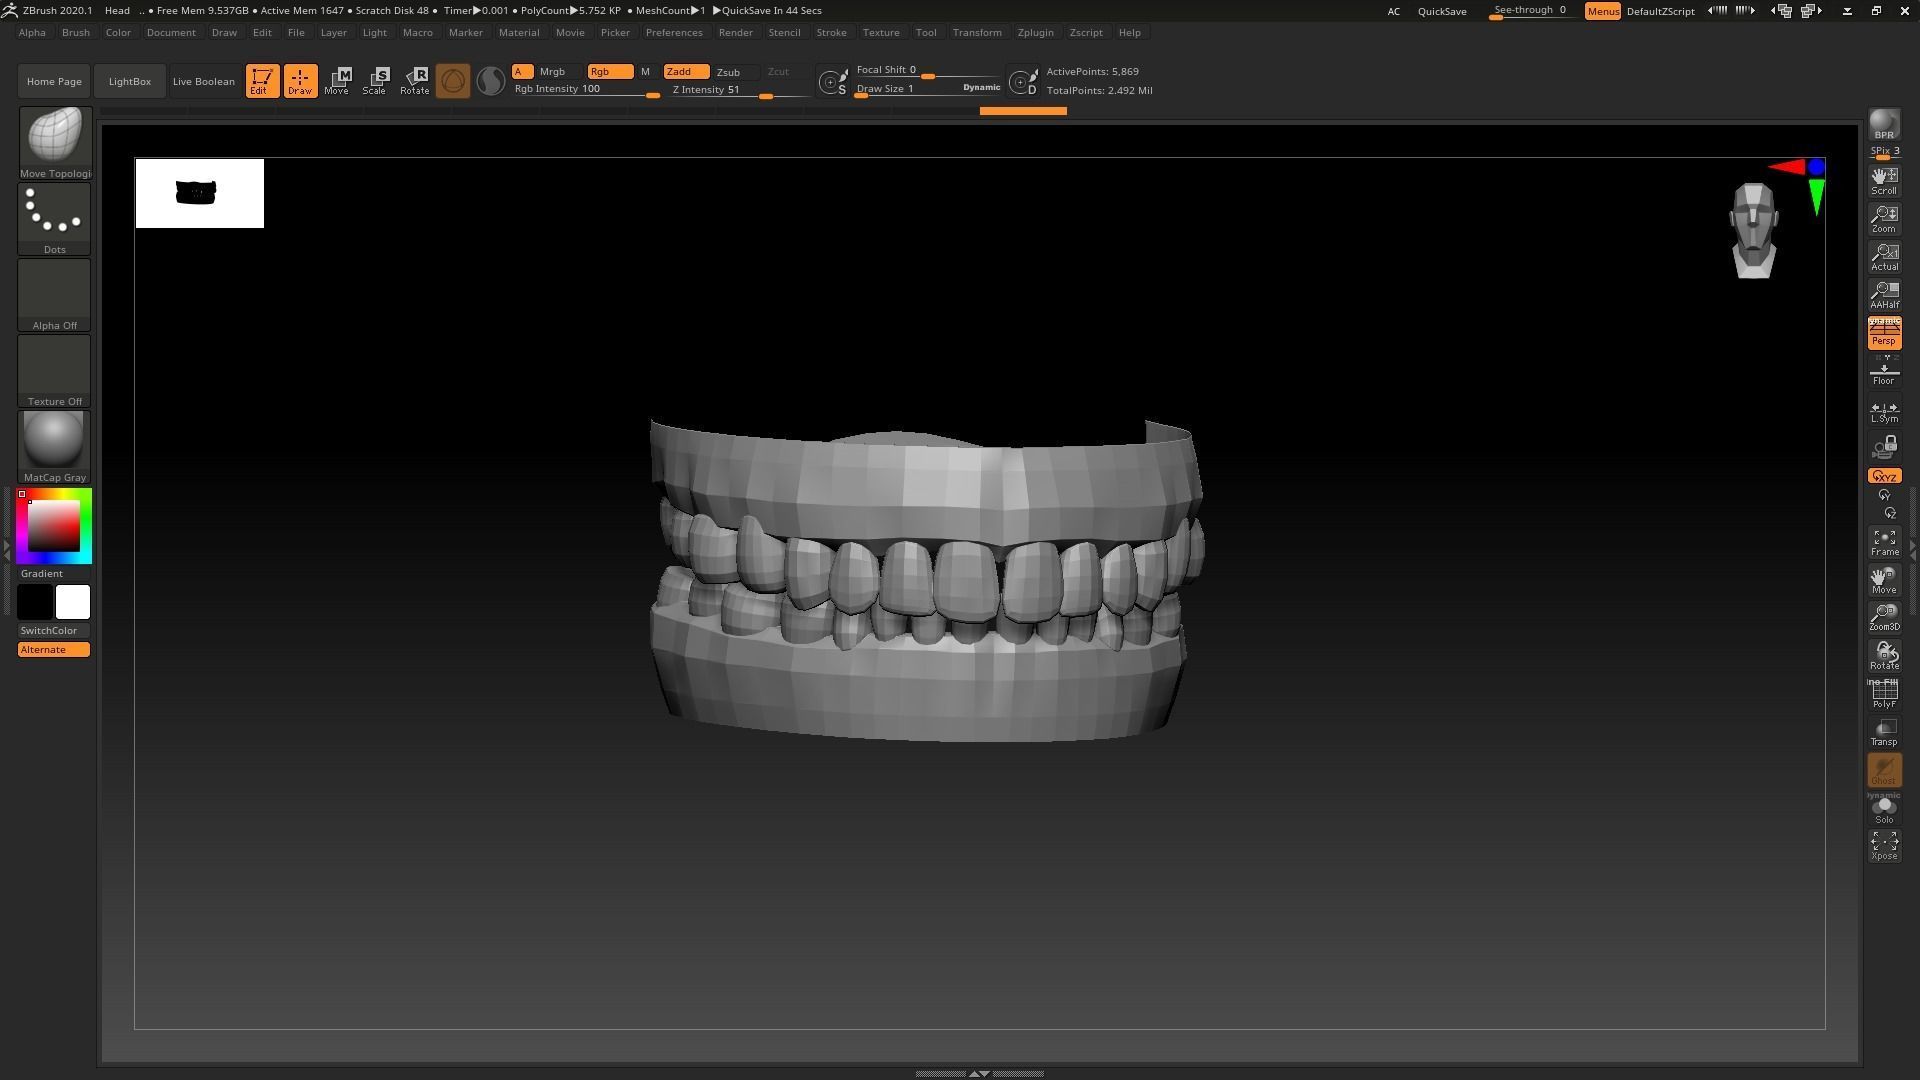
Task: Click the LightBox button
Action: pyautogui.click(x=130, y=81)
